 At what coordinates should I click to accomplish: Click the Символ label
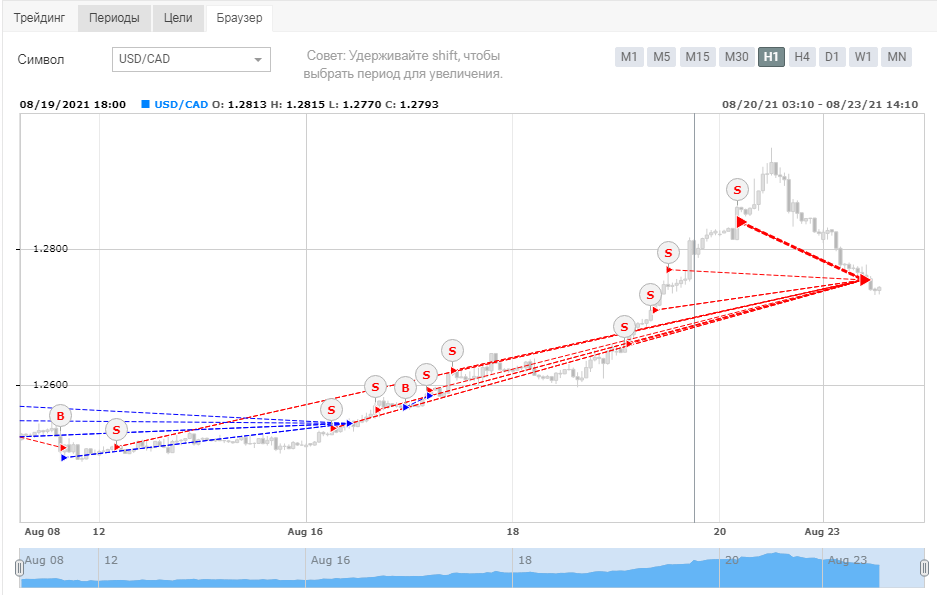41,60
